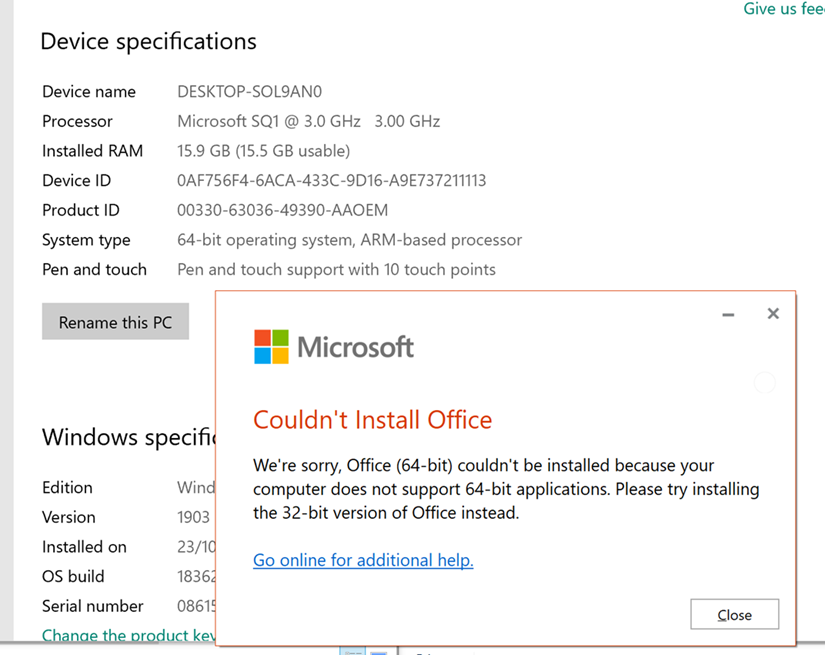This screenshot has width=825, height=655.
Task: Click the Pen and touch support value
Action: 336,269
